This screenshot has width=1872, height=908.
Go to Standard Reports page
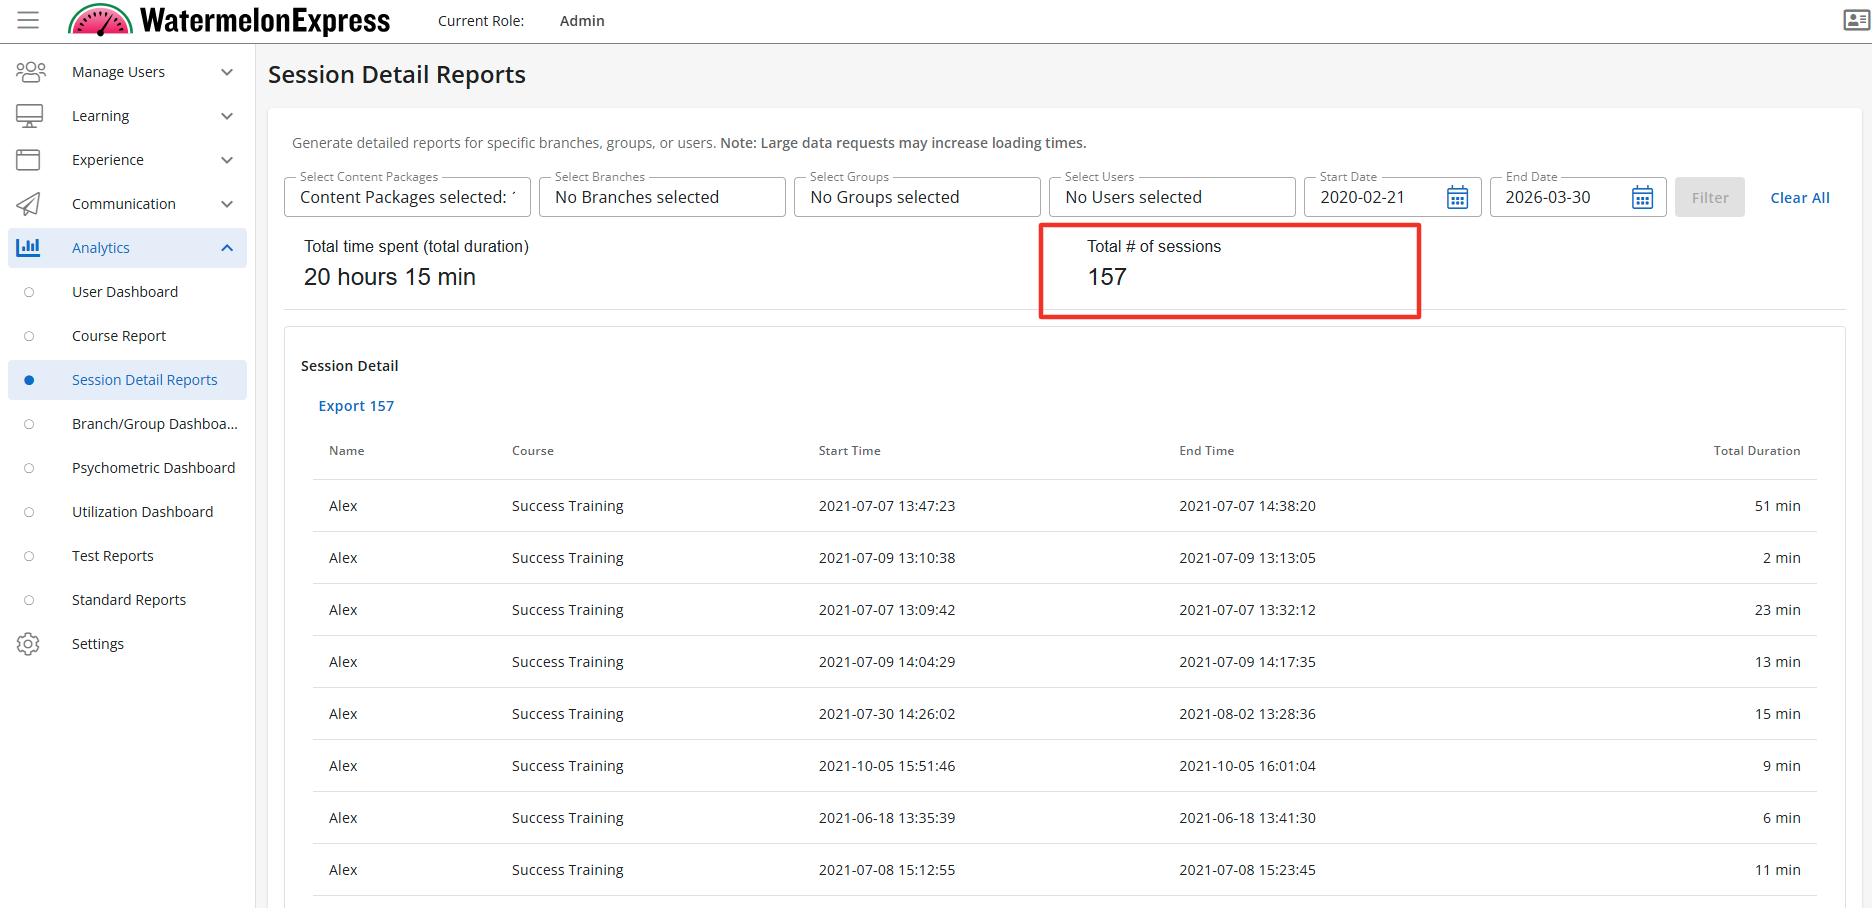[x=129, y=600]
